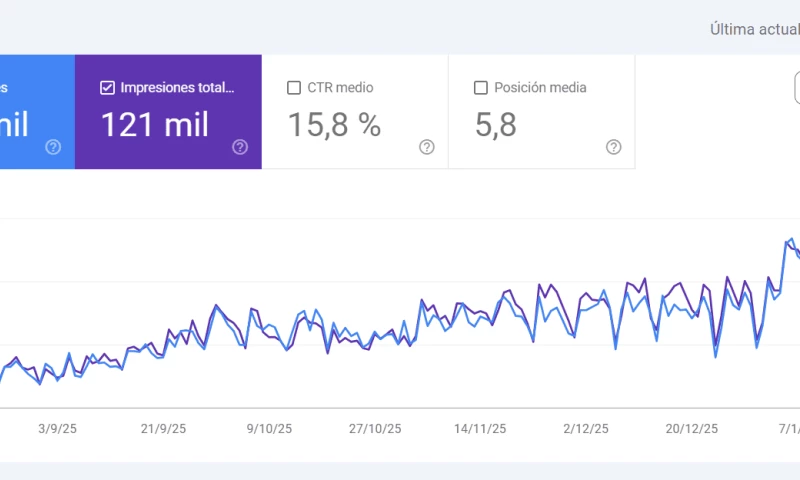
Task: Select the 121 mil impressions value
Action: (155, 124)
